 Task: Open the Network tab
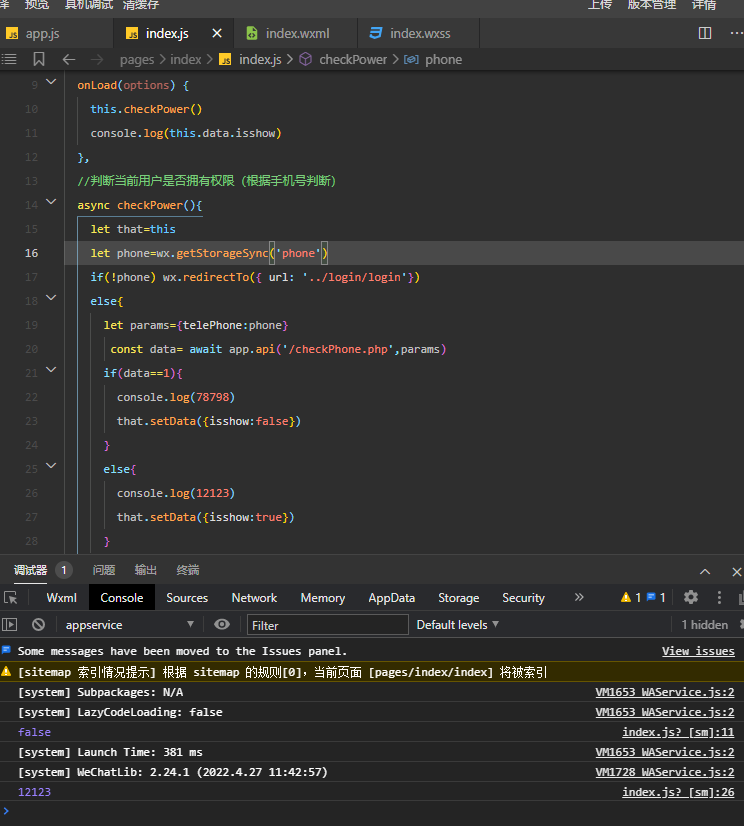(254, 597)
